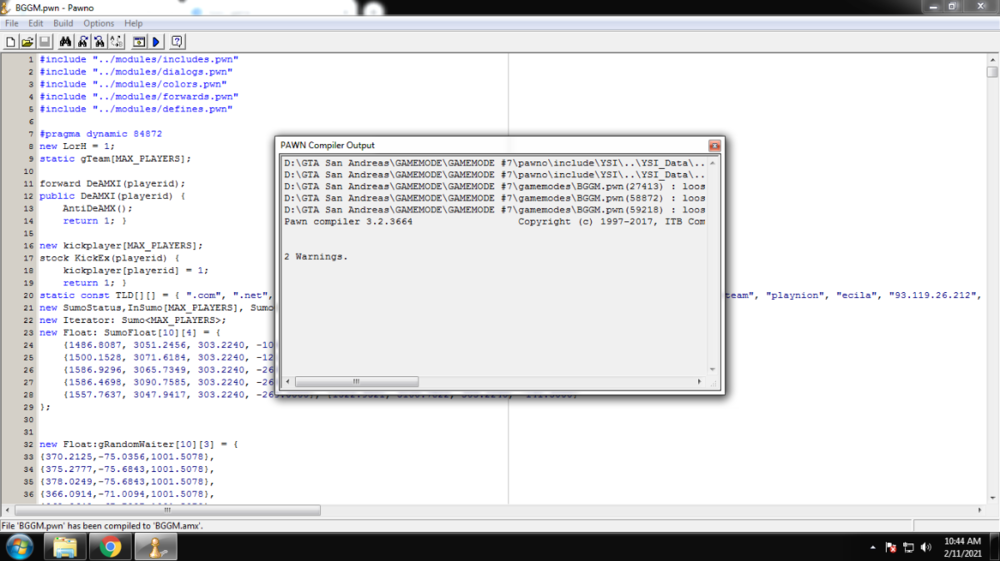1000x561 pixels.
Task: Open the Help question mark icon
Action: pos(177,42)
